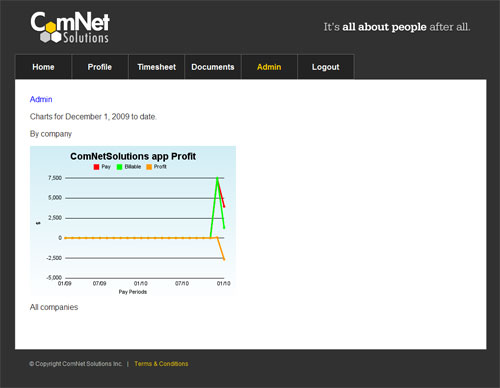500x388 pixels.
Task: Click the 07/09 x-axis label
Action: [x=99, y=284]
